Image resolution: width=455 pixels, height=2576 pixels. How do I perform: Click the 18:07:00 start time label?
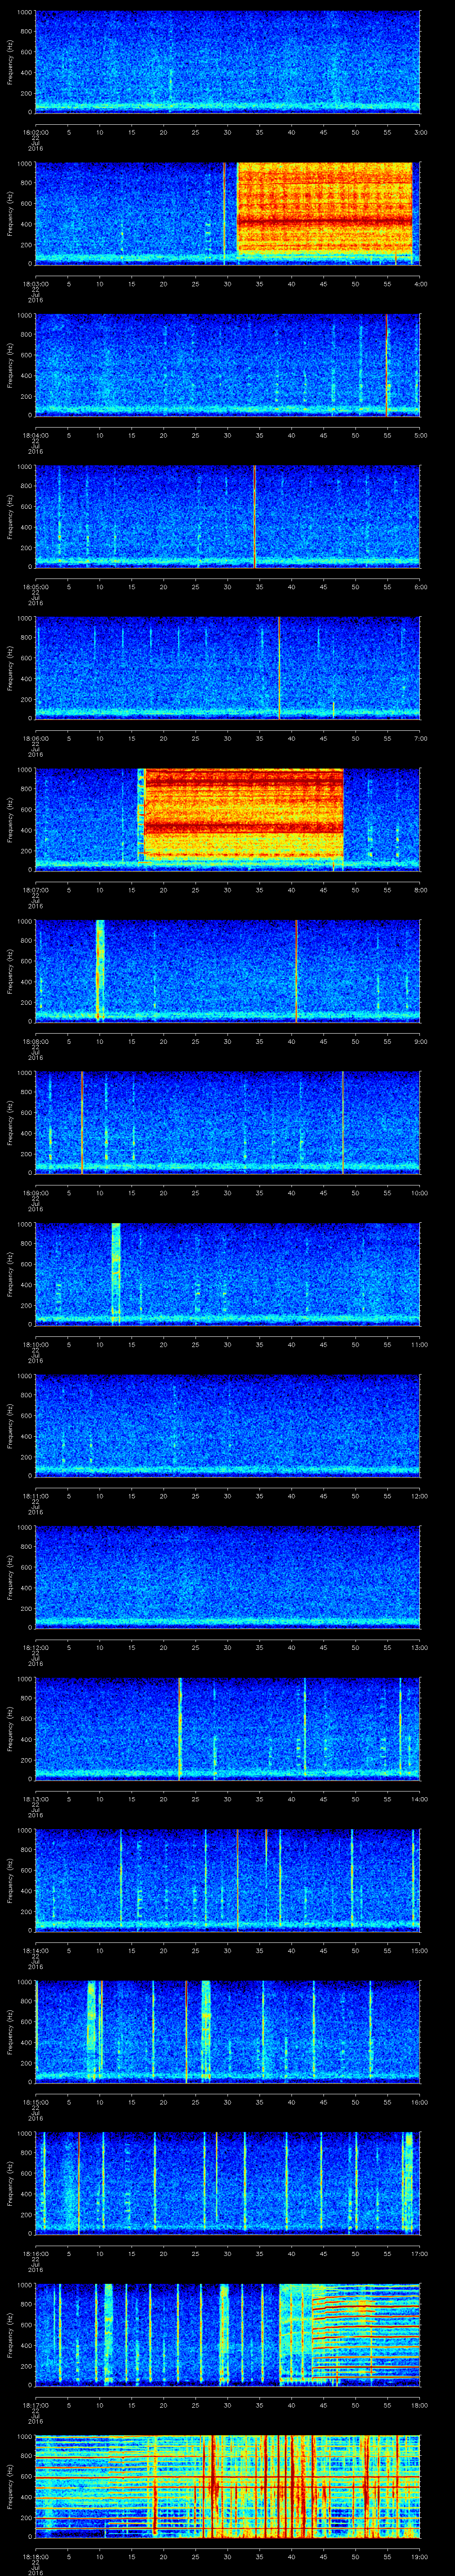point(36,890)
